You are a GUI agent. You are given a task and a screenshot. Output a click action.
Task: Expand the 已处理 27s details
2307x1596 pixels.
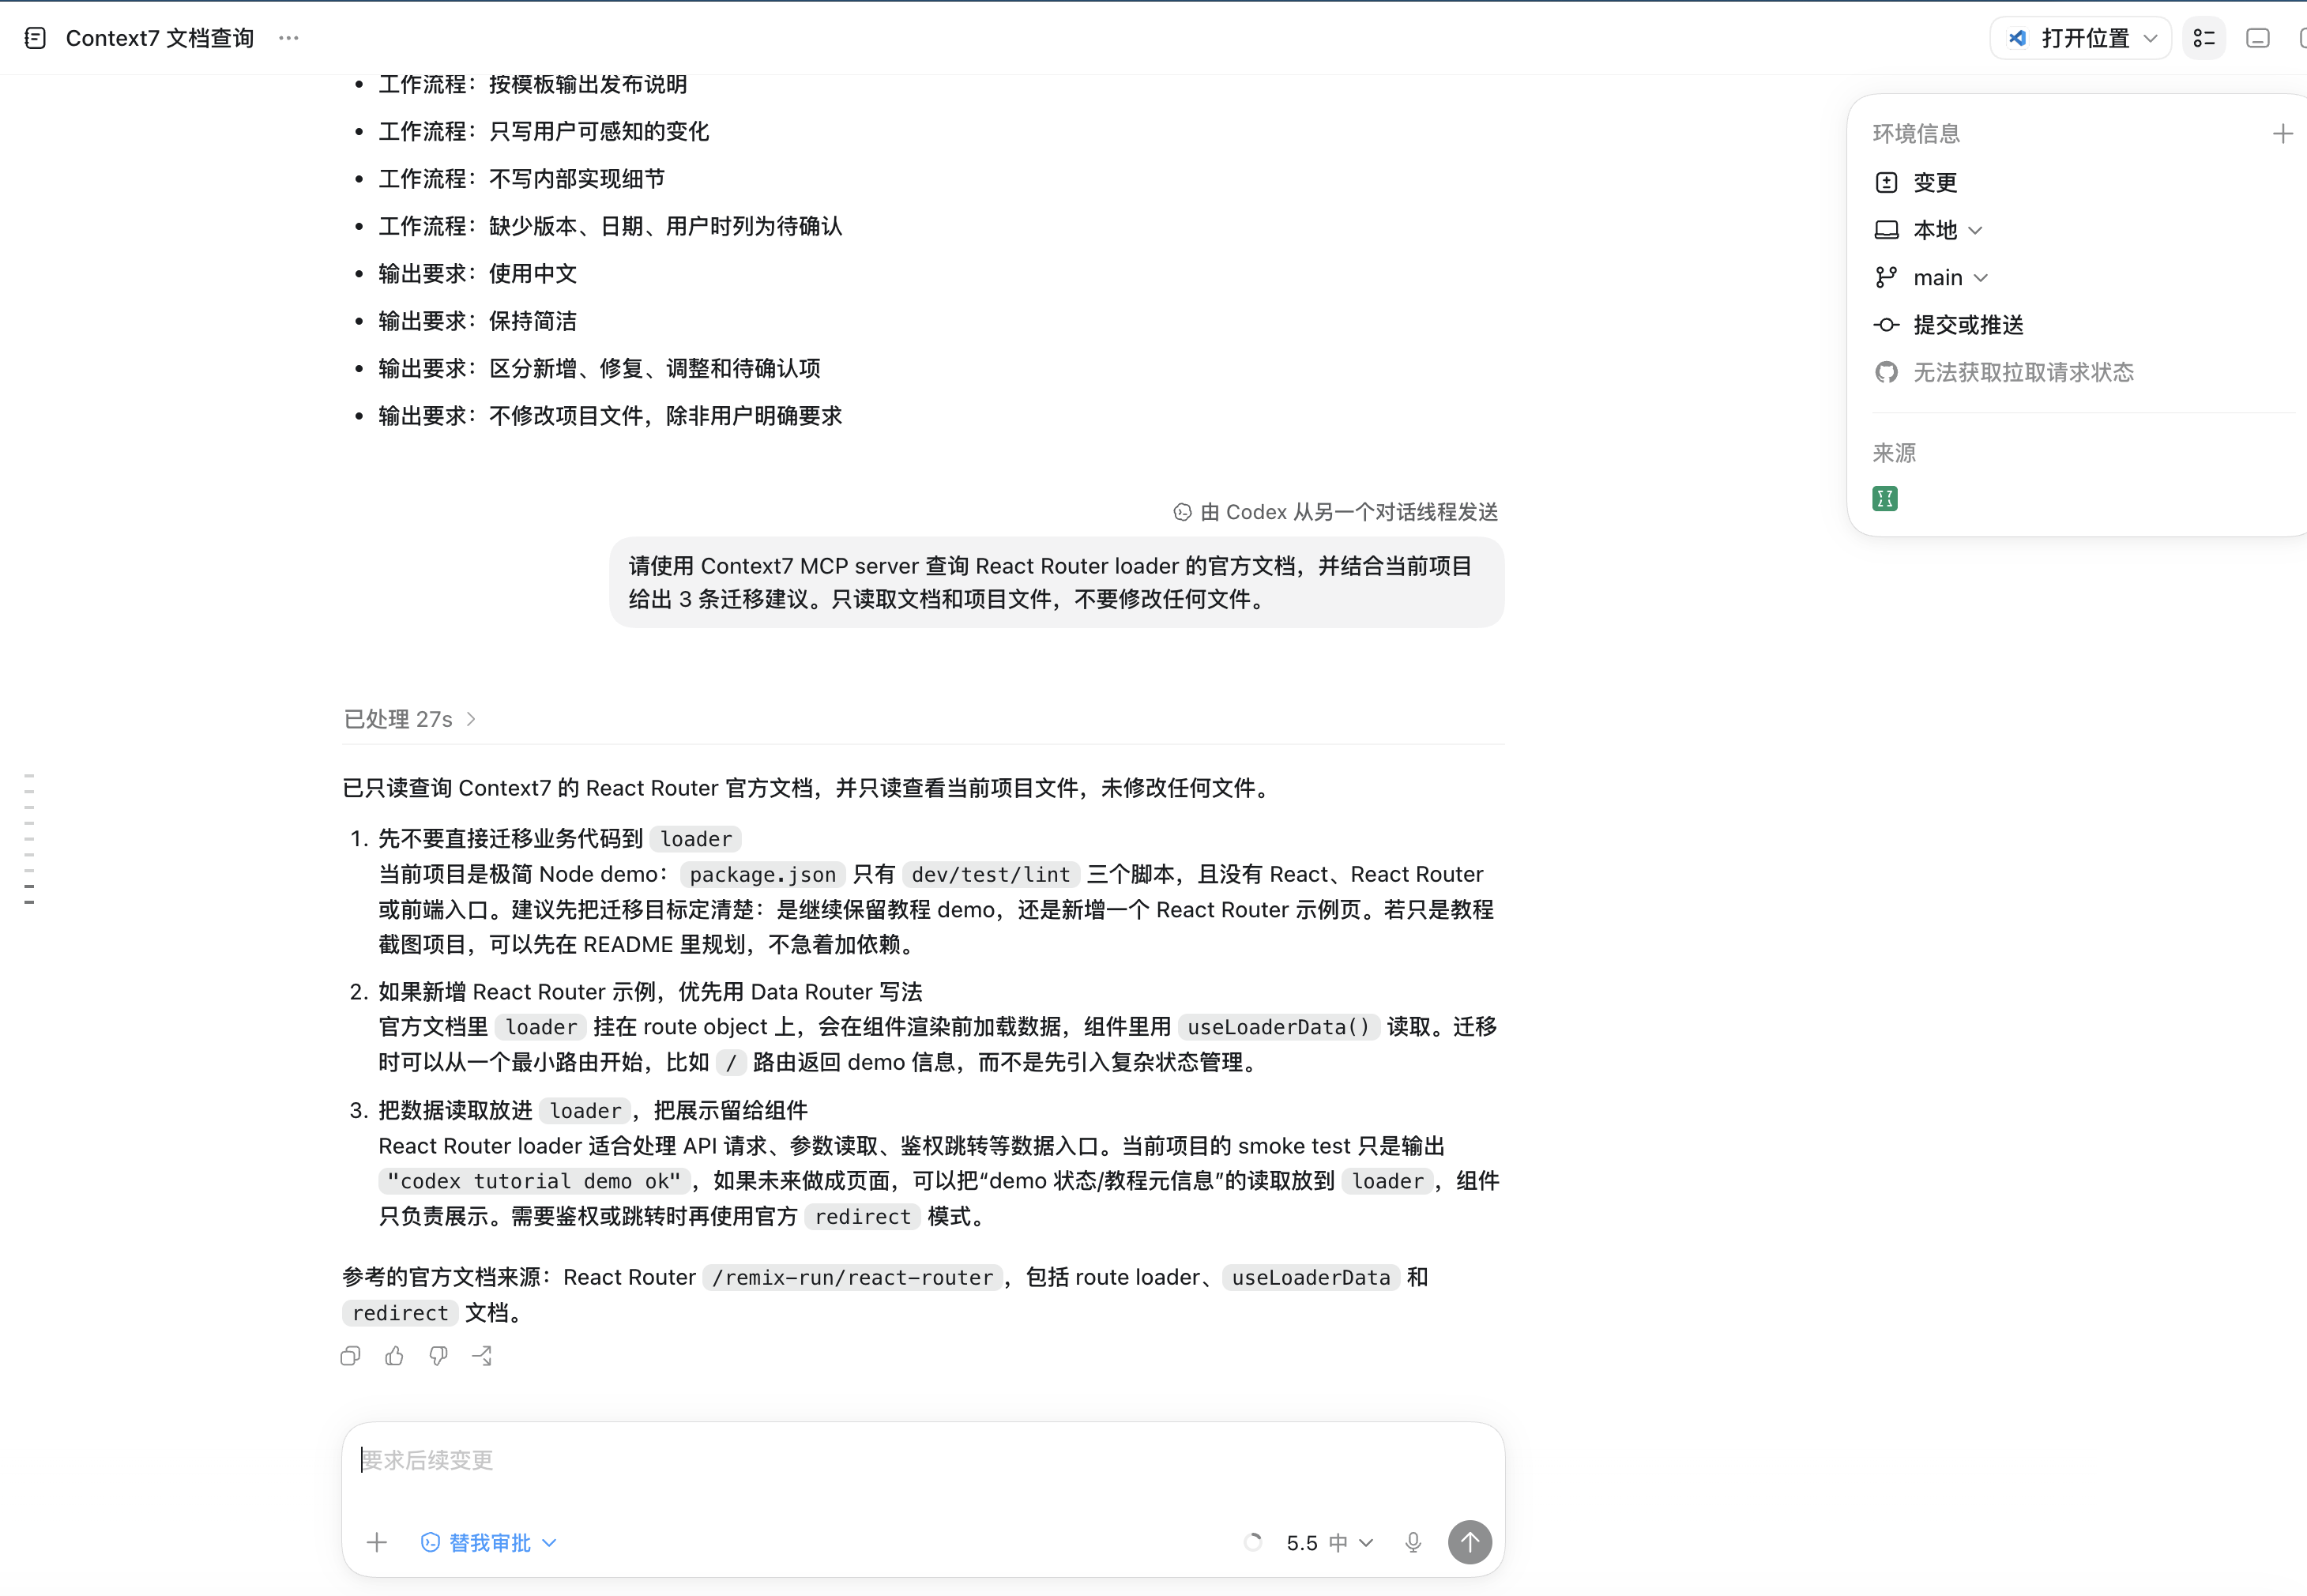tap(410, 719)
